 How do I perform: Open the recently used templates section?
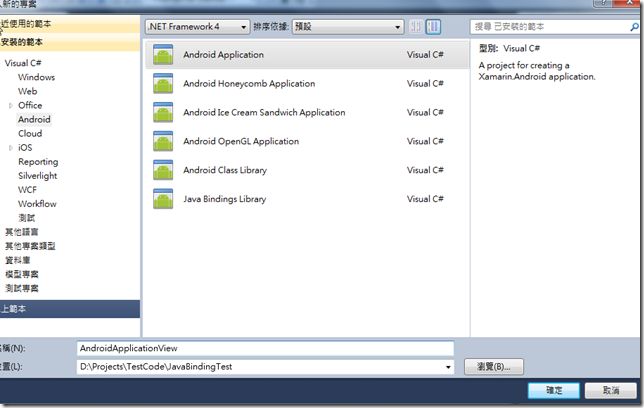pyautogui.click(x=70, y=24)
